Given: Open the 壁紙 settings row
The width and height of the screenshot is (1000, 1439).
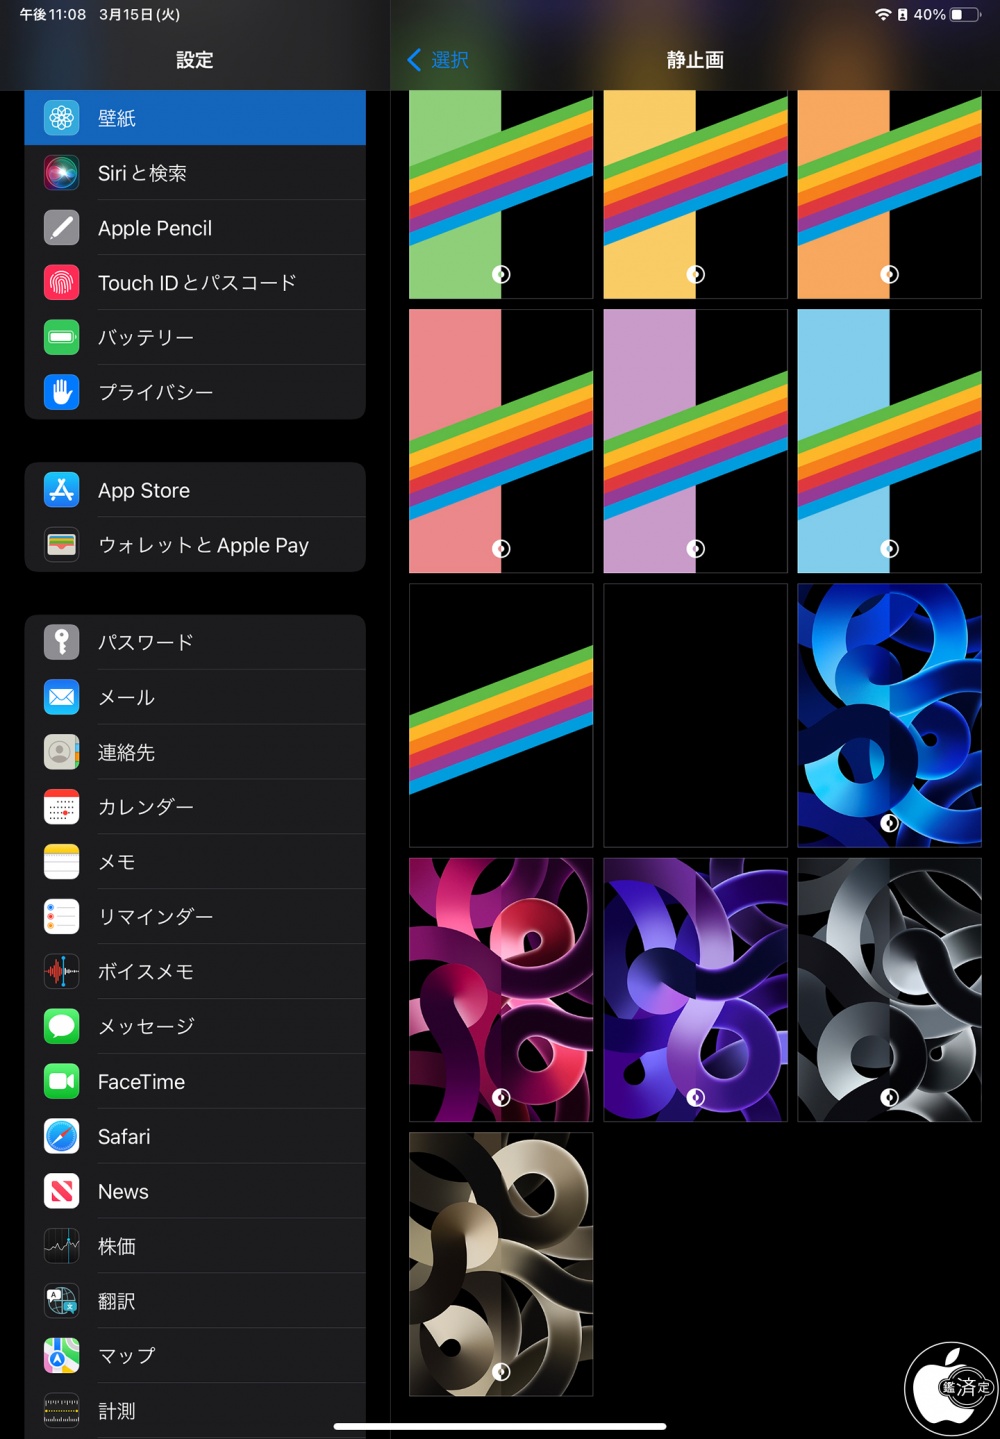Looking at the screenshot, I should [x=195, y=118].
